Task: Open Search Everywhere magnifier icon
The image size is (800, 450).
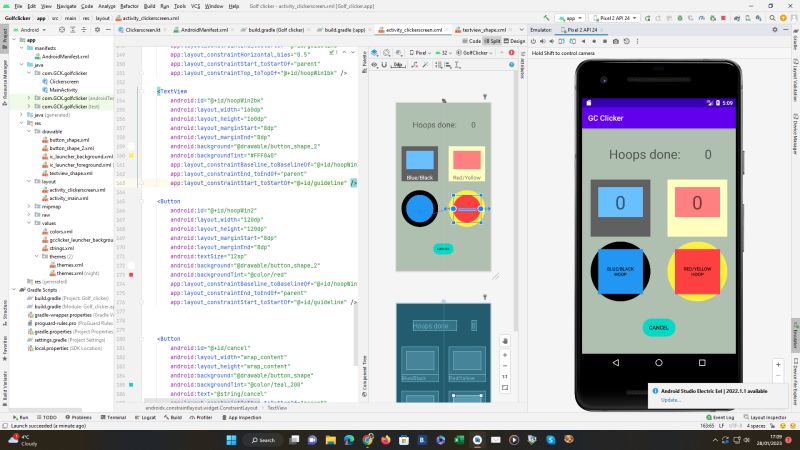Action: pos(772,18)
